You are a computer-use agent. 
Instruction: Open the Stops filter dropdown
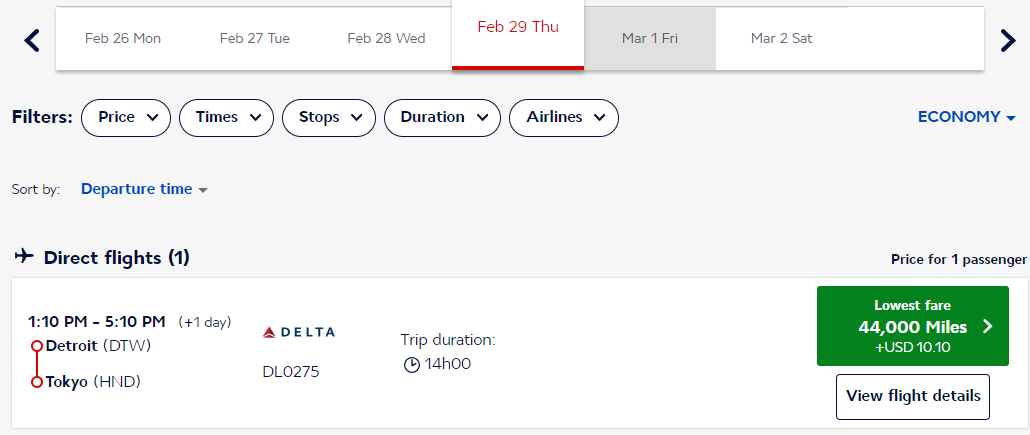(x=329, y=117)
